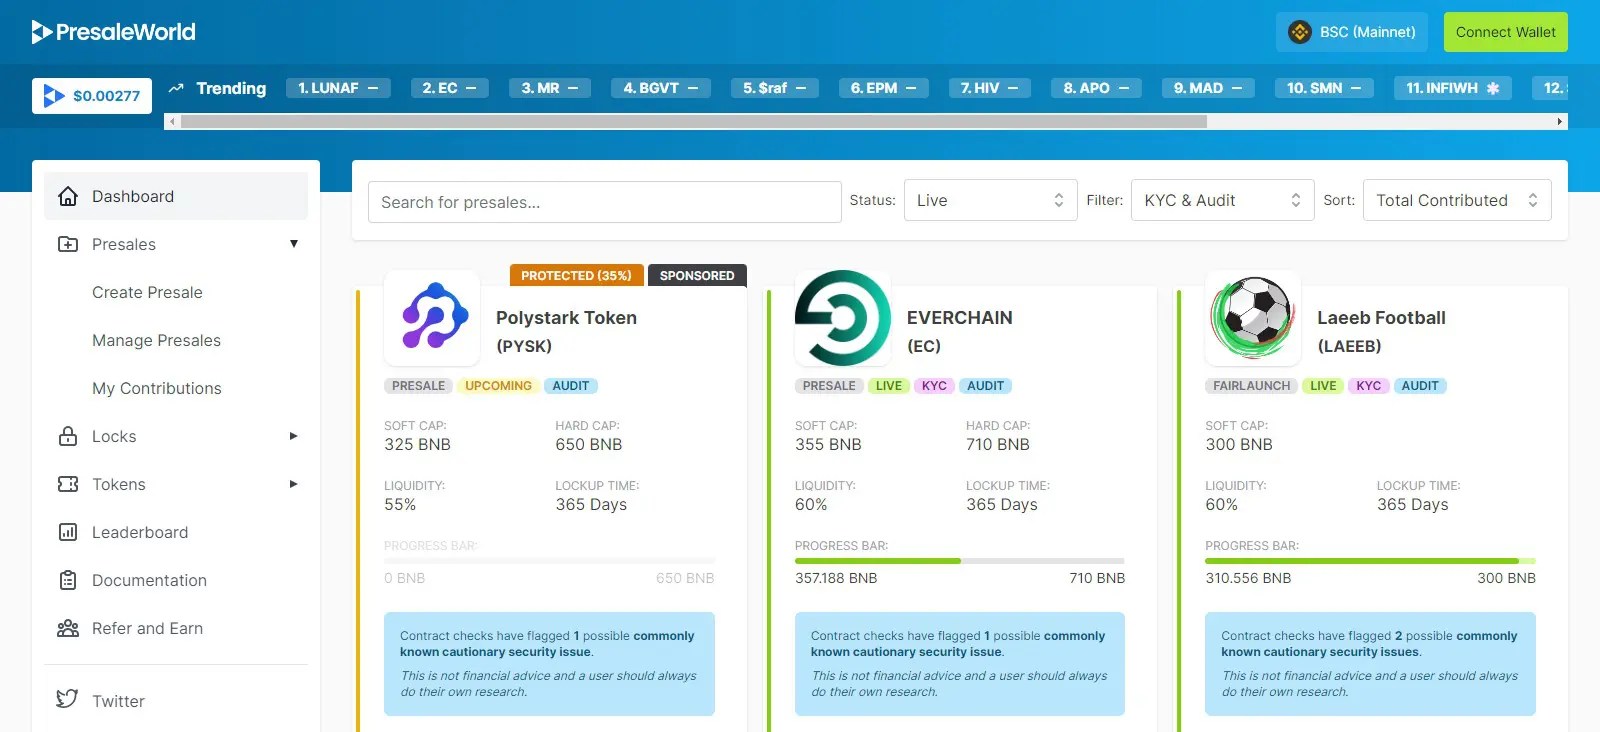This screenshot has height=732, width=1600.
Task: Open the Status dropdown set to Live
Action: click(x=991, y=200)
